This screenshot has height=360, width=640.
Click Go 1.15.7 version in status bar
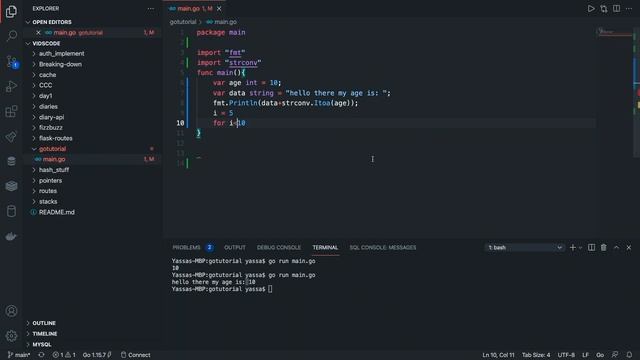(97, 355)
